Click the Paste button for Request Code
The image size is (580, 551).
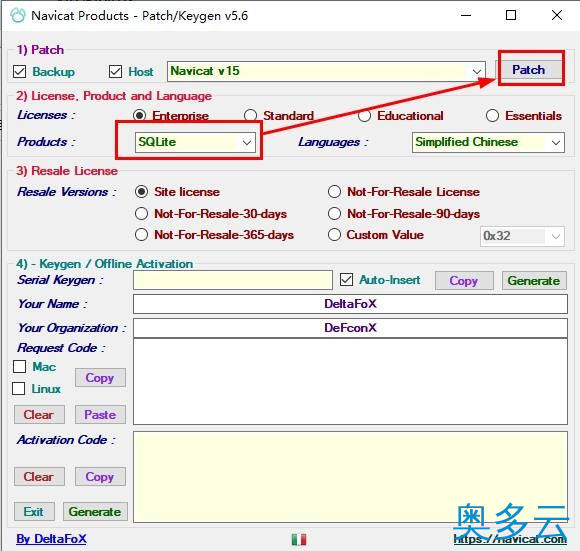pos(100,415)
